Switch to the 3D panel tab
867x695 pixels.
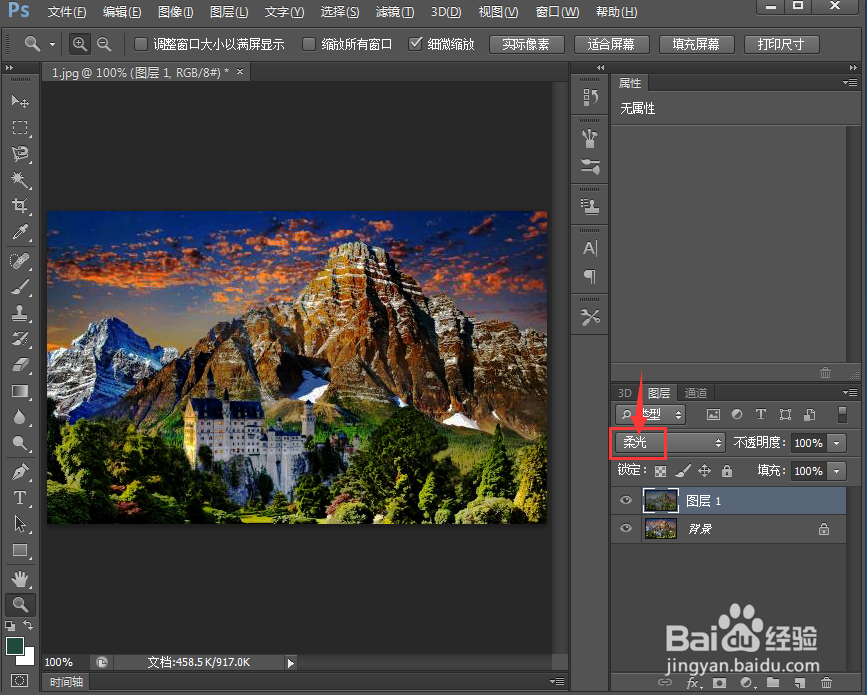(x=625, y=393)
